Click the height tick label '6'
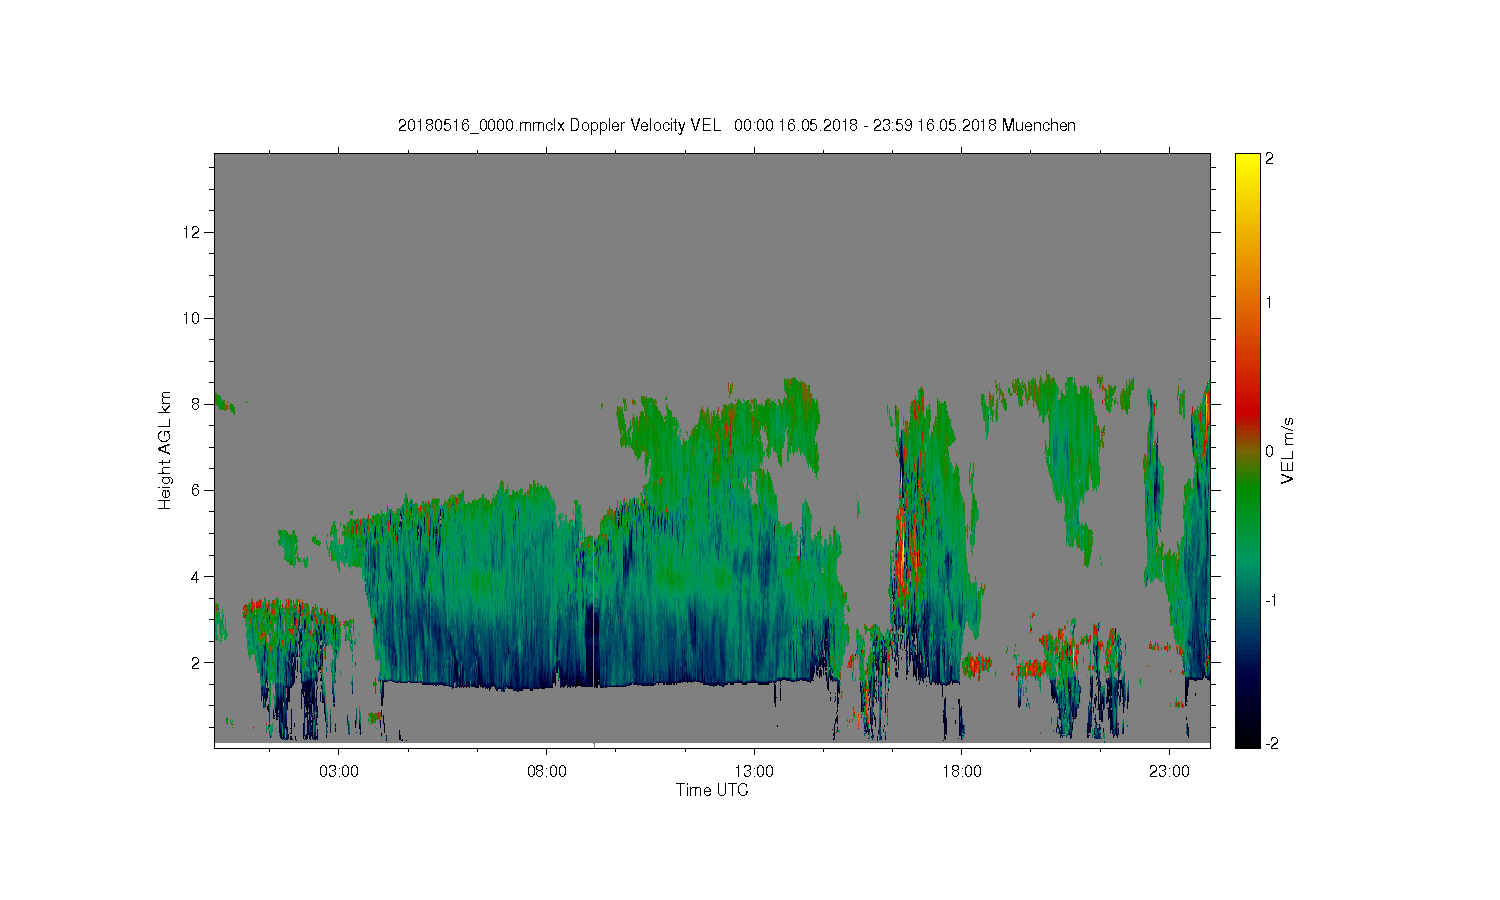1500x900 pixels. click(198, 490)
